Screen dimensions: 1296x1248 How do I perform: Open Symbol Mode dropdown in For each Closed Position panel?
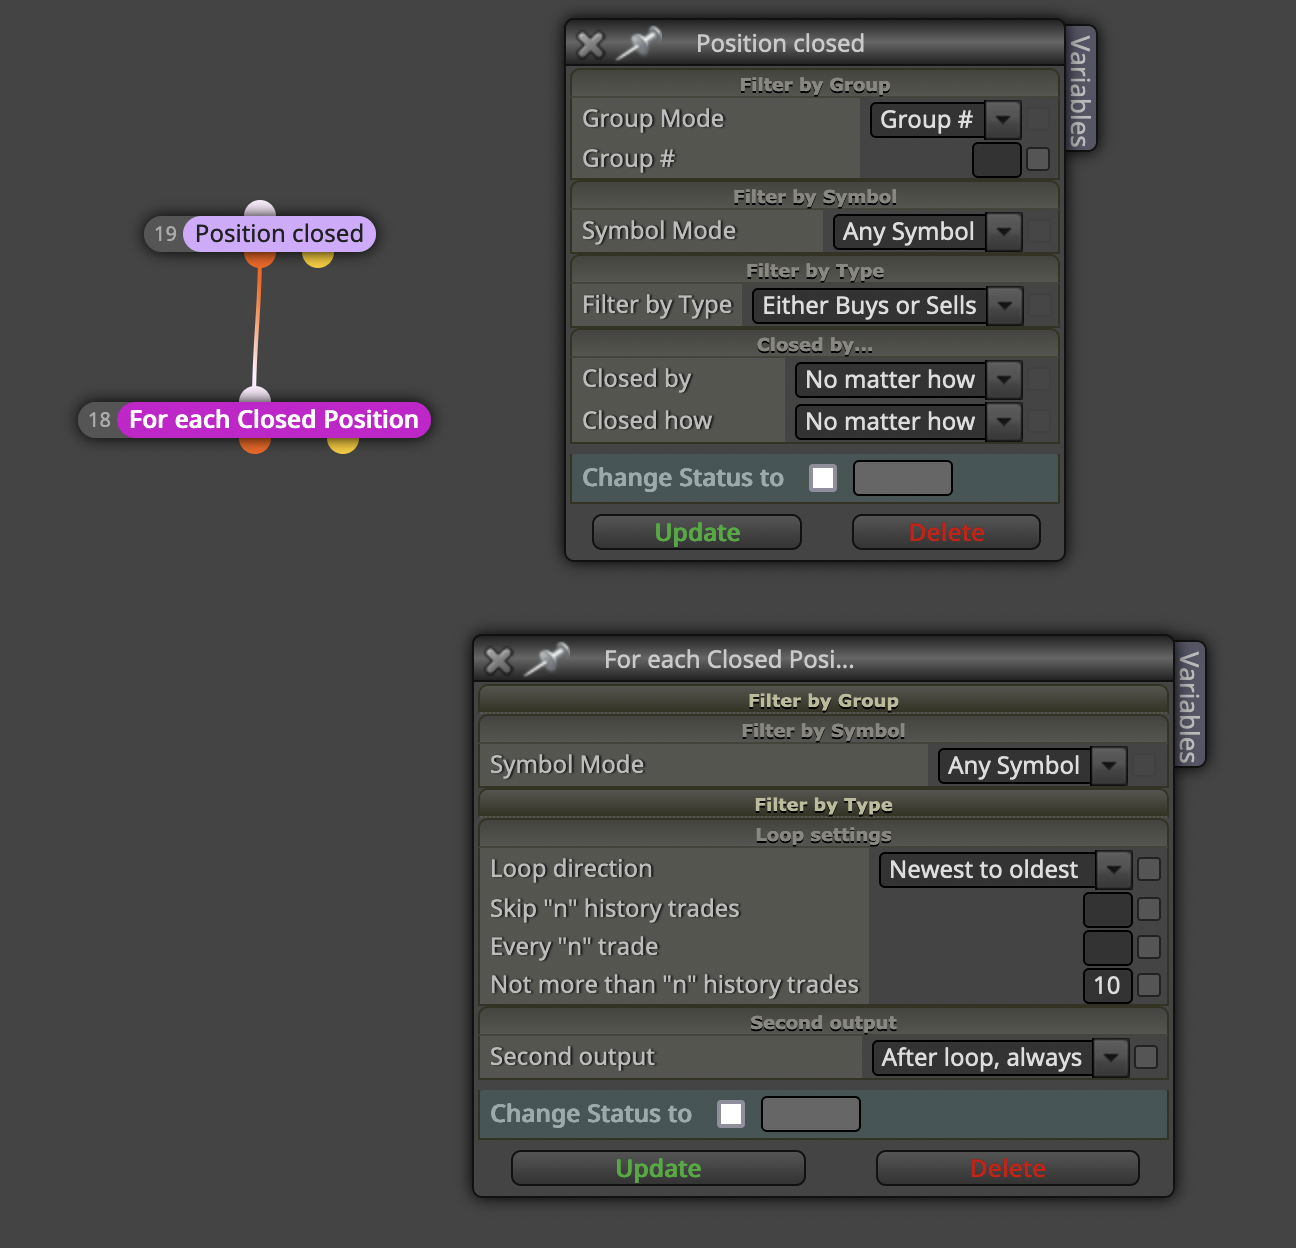tap(1033, 766)
